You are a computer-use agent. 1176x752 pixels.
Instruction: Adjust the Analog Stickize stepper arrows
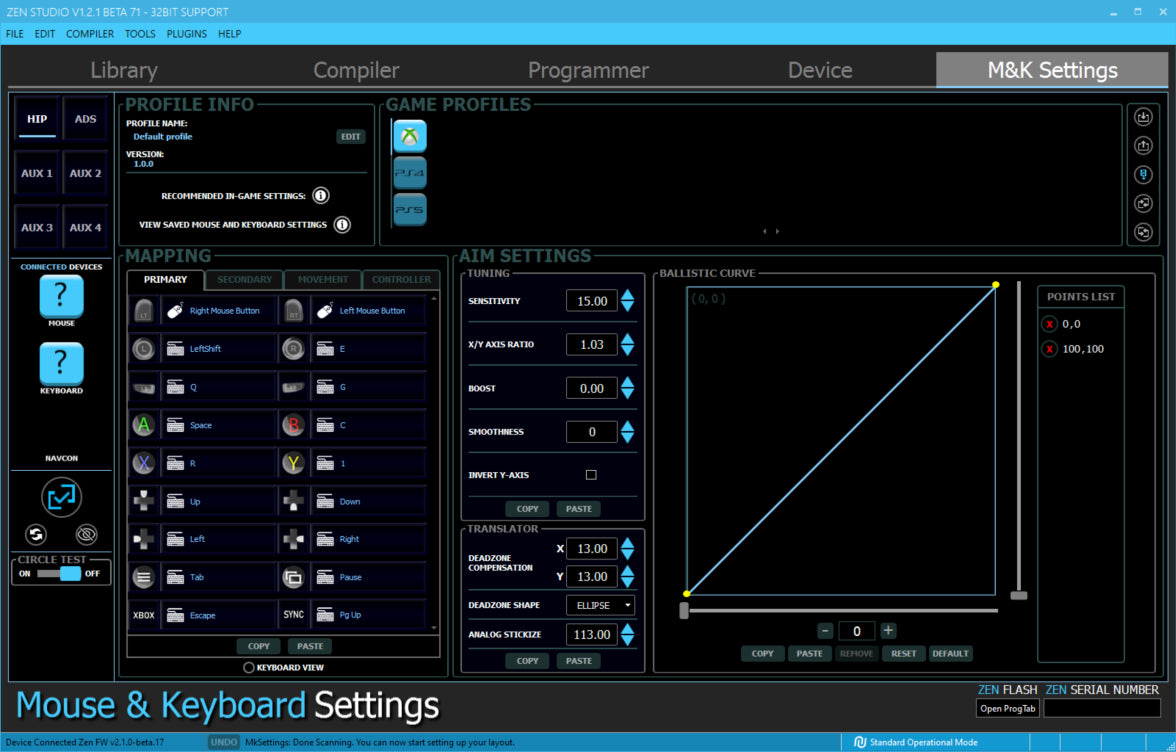tap(627, 634)
